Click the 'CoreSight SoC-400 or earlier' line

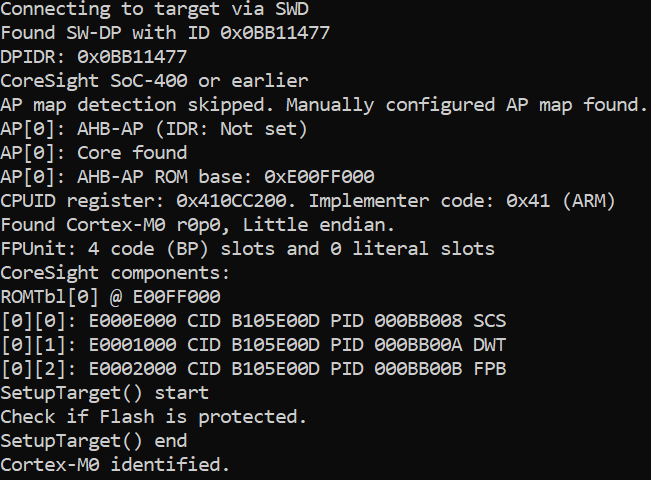pyautogui.click(x=154, y=80)
